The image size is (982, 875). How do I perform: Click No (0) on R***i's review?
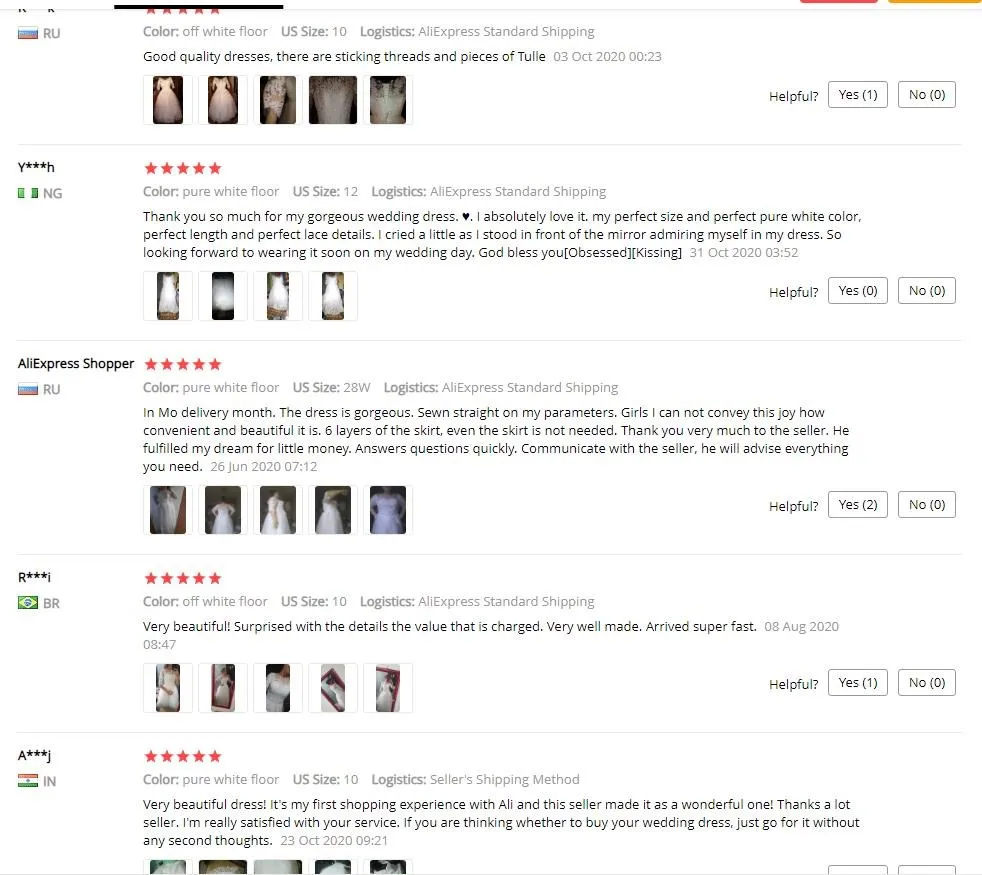(x=926, y=683)
